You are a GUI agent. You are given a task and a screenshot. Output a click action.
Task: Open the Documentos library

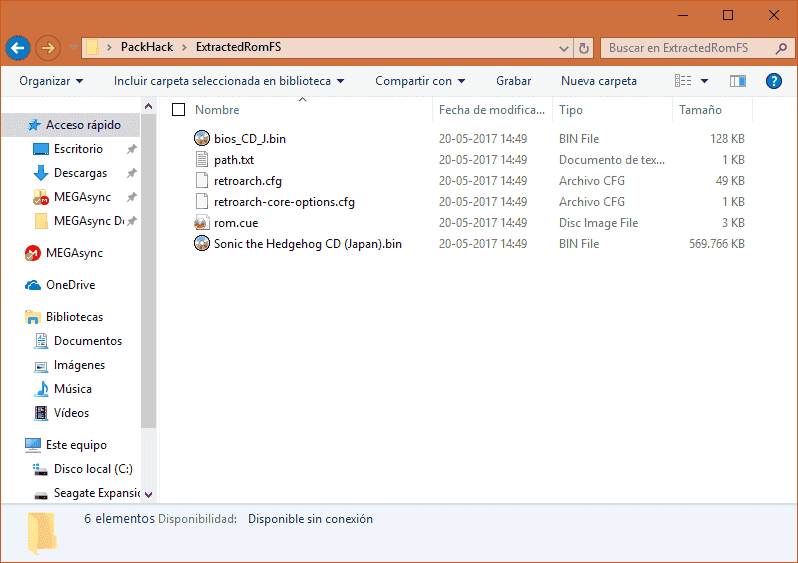click(88, 341)
